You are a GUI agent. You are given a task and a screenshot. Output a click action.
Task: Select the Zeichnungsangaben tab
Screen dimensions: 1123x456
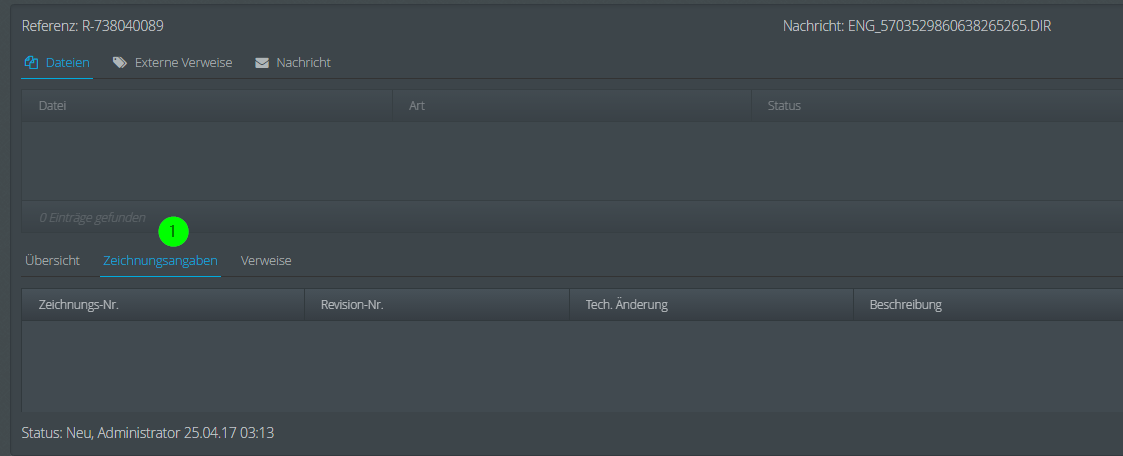pyautogui.click(x=160, y=261)
